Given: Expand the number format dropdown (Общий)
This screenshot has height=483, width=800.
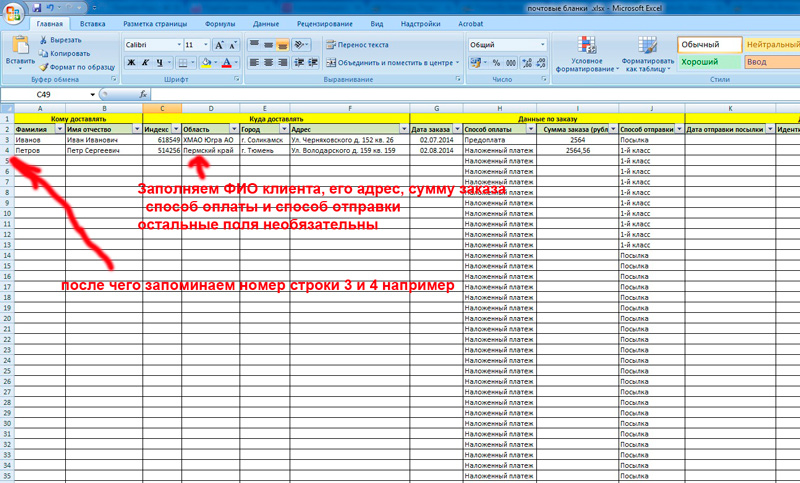Looking at the screenshot, I should pyautogui.click(x=543, y=45).
